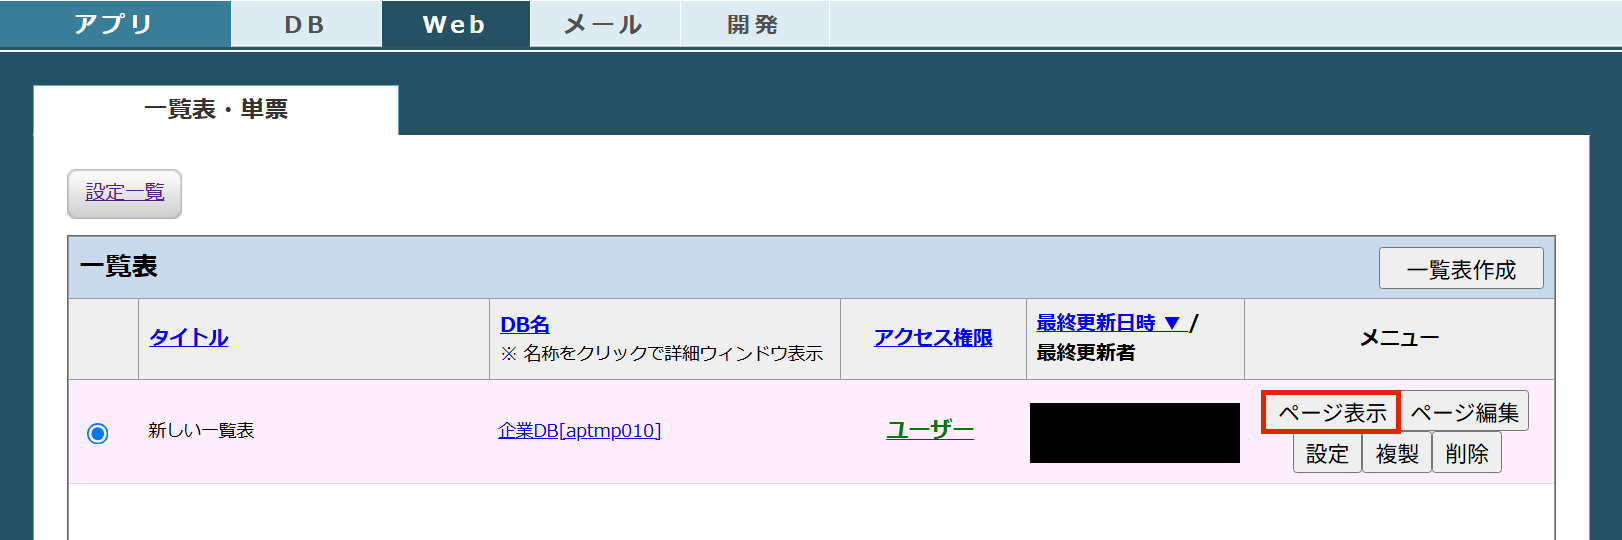The height and width of the screenshot is (540, 1622).
Task: Click the メニュー column header
Action: coord(1399,339)
